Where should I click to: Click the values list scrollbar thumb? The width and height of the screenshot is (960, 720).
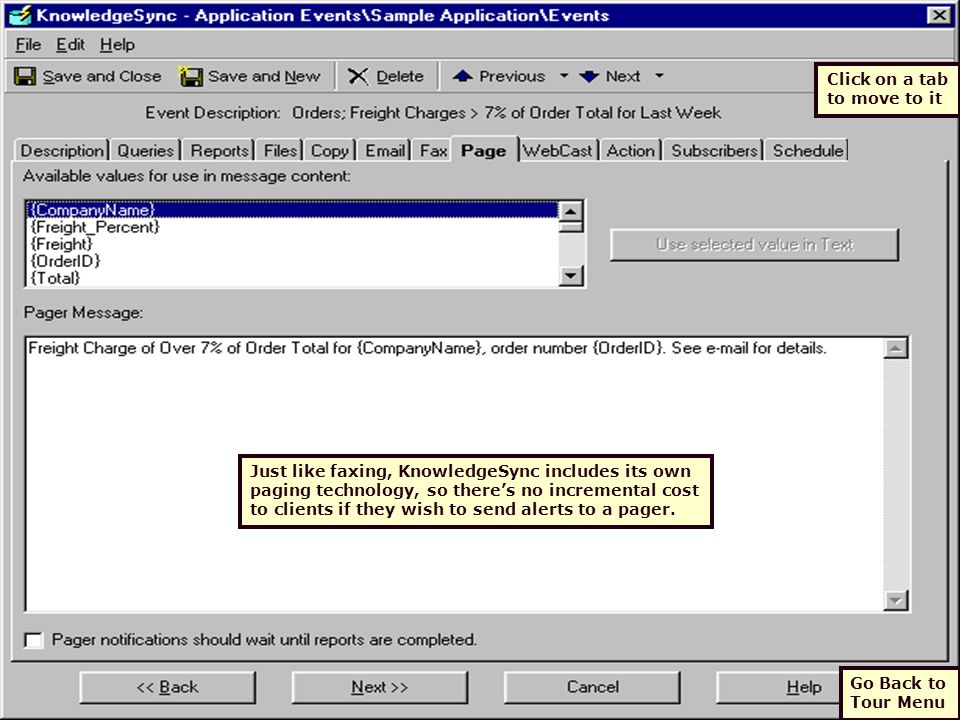(x=571, y=227)
